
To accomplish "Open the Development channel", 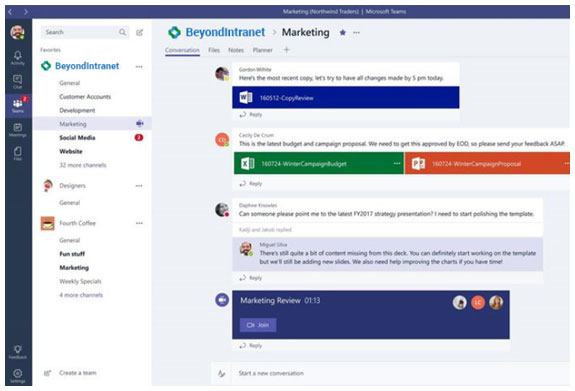I will [77, 110].
